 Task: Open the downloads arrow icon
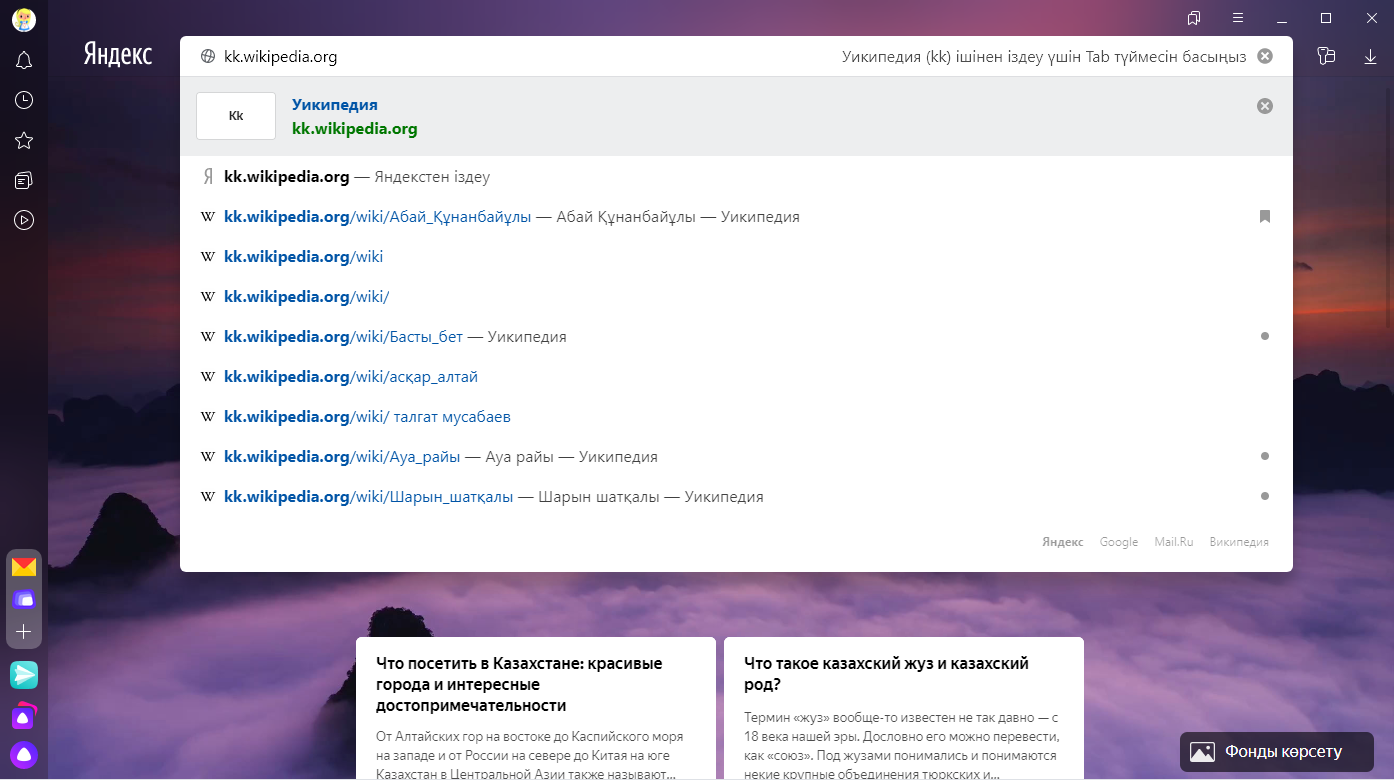pyautogui.click(x=1371, y=56)
